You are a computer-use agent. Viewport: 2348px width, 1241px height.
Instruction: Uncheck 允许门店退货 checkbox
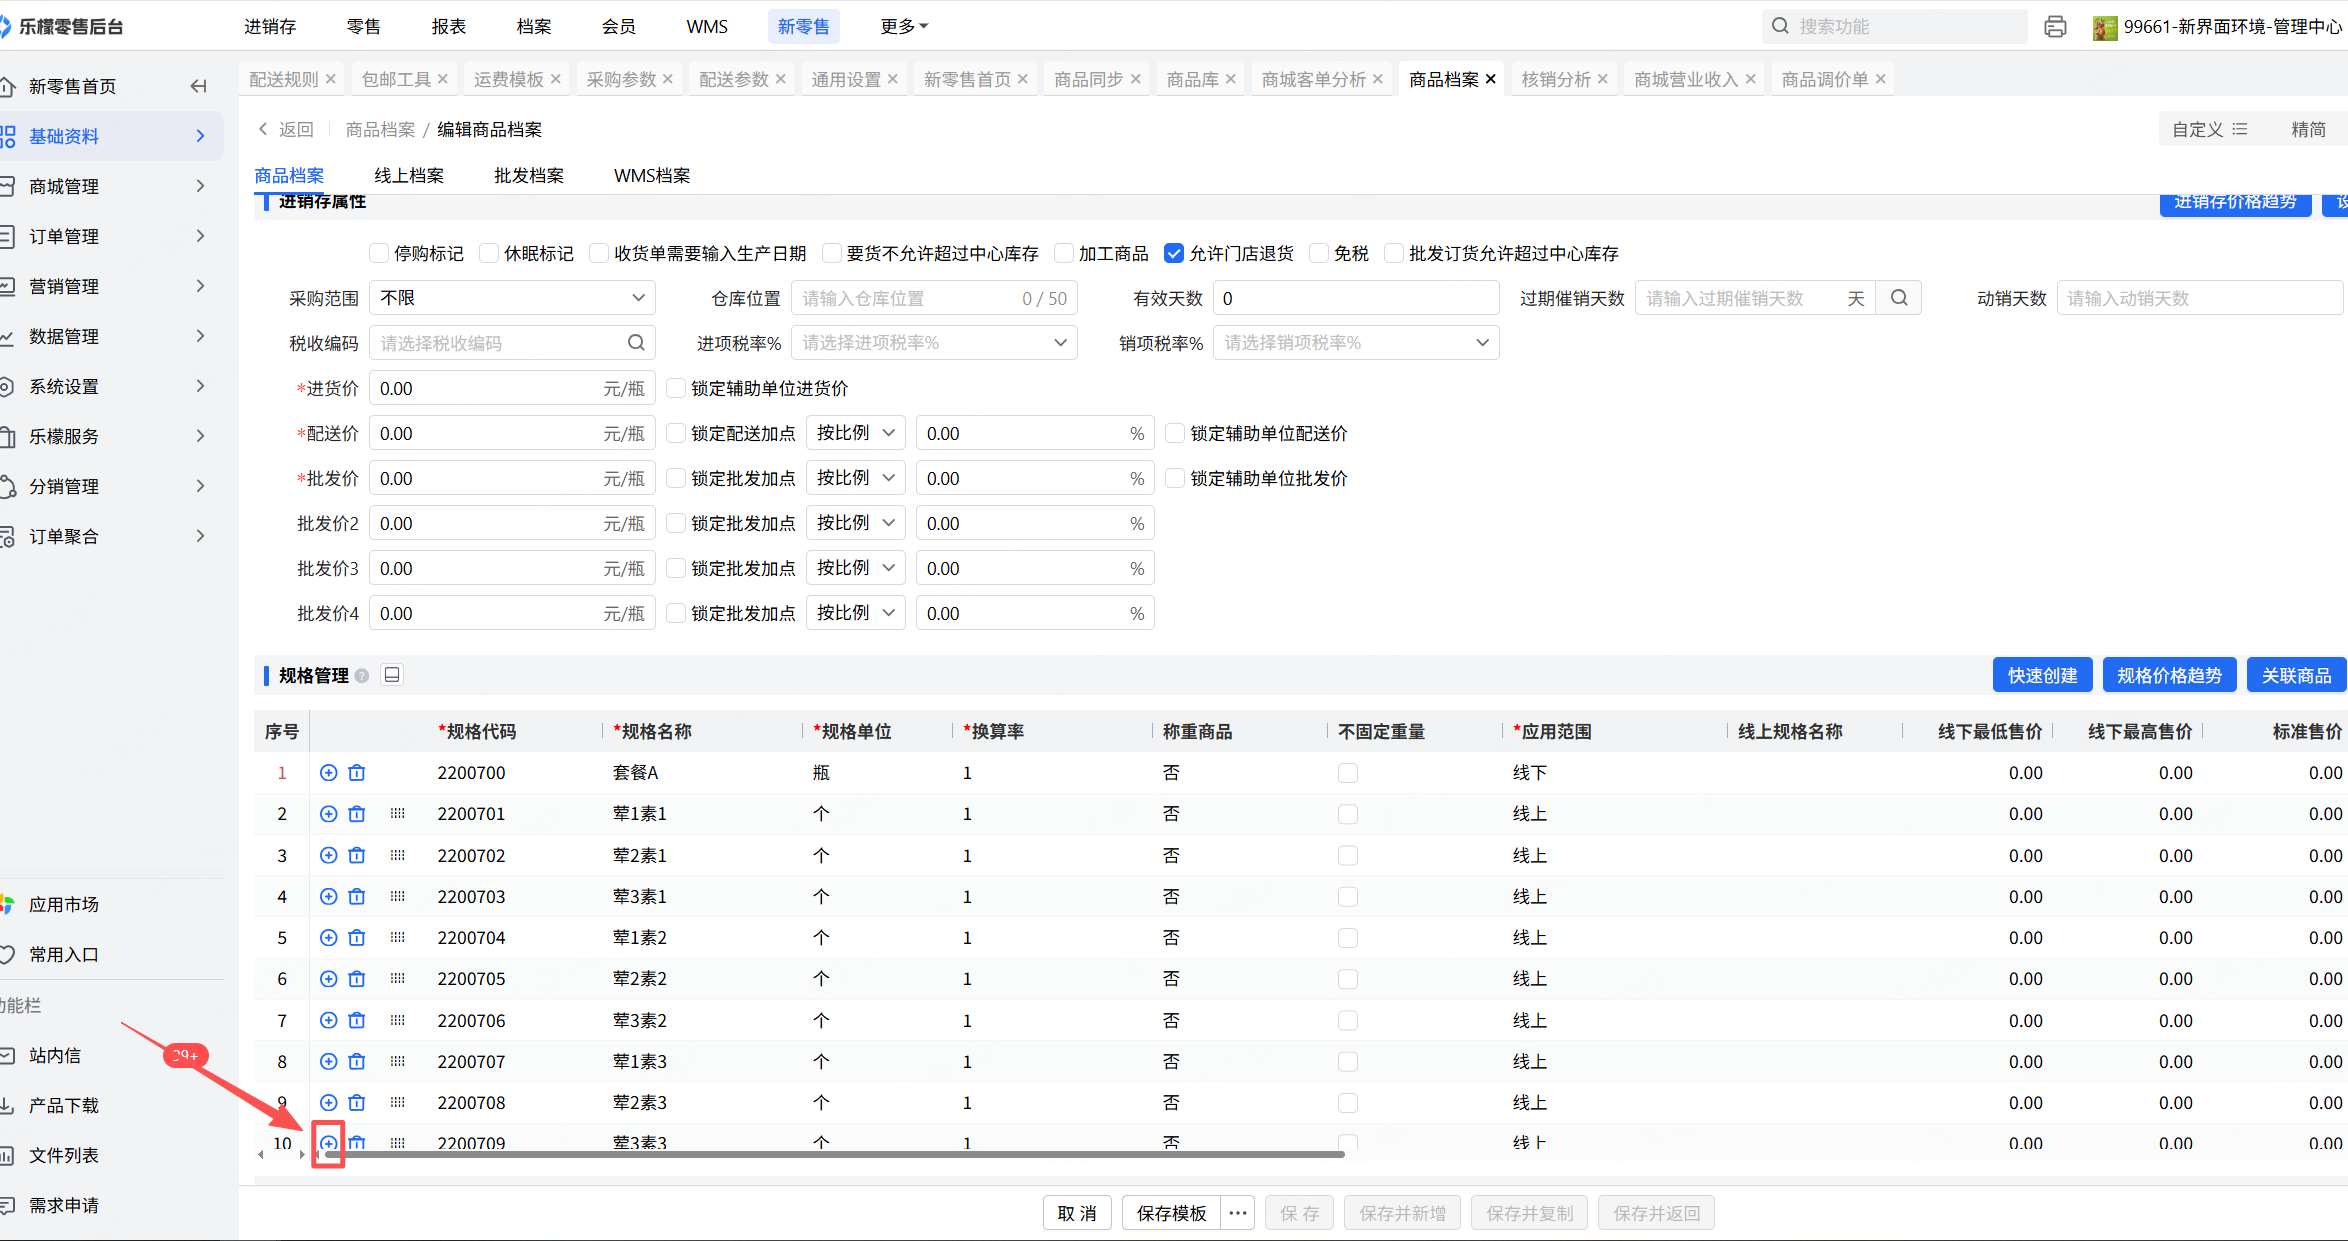pos(1174,254)
